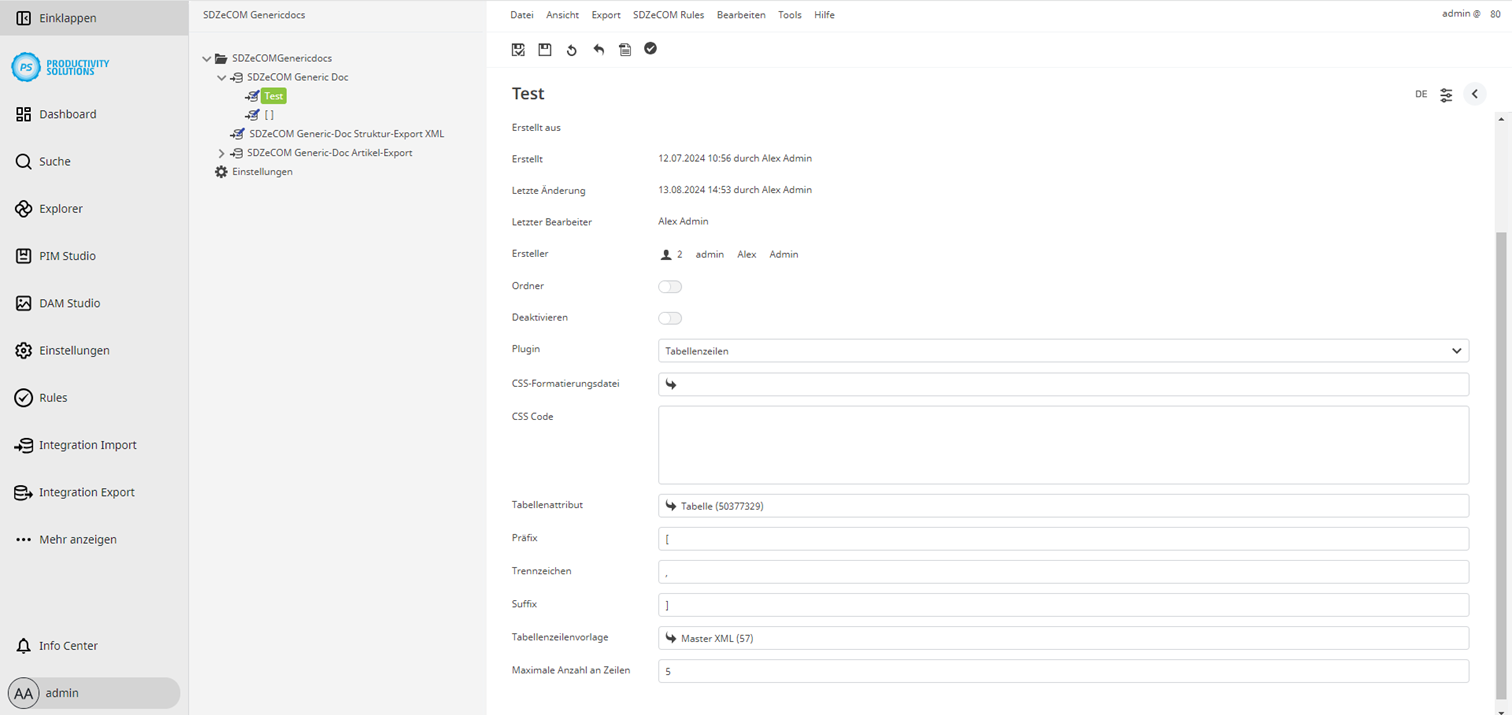The width and height of the screenshot is (1512, 715).
Task: Open the SDZeCOM Rules menu
Action: (668, 14)
